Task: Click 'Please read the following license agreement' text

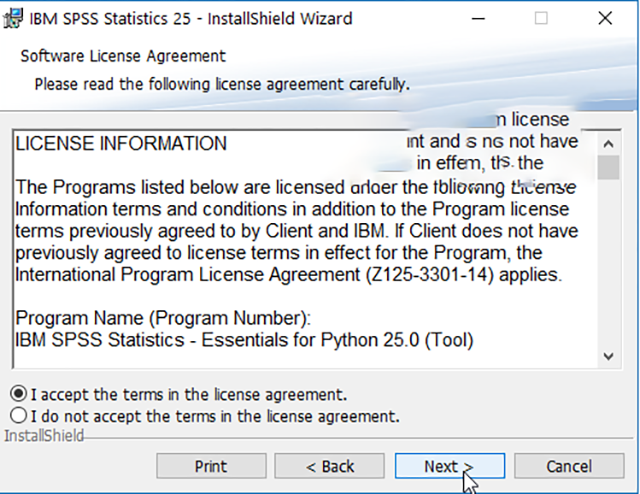Action: 222,85
